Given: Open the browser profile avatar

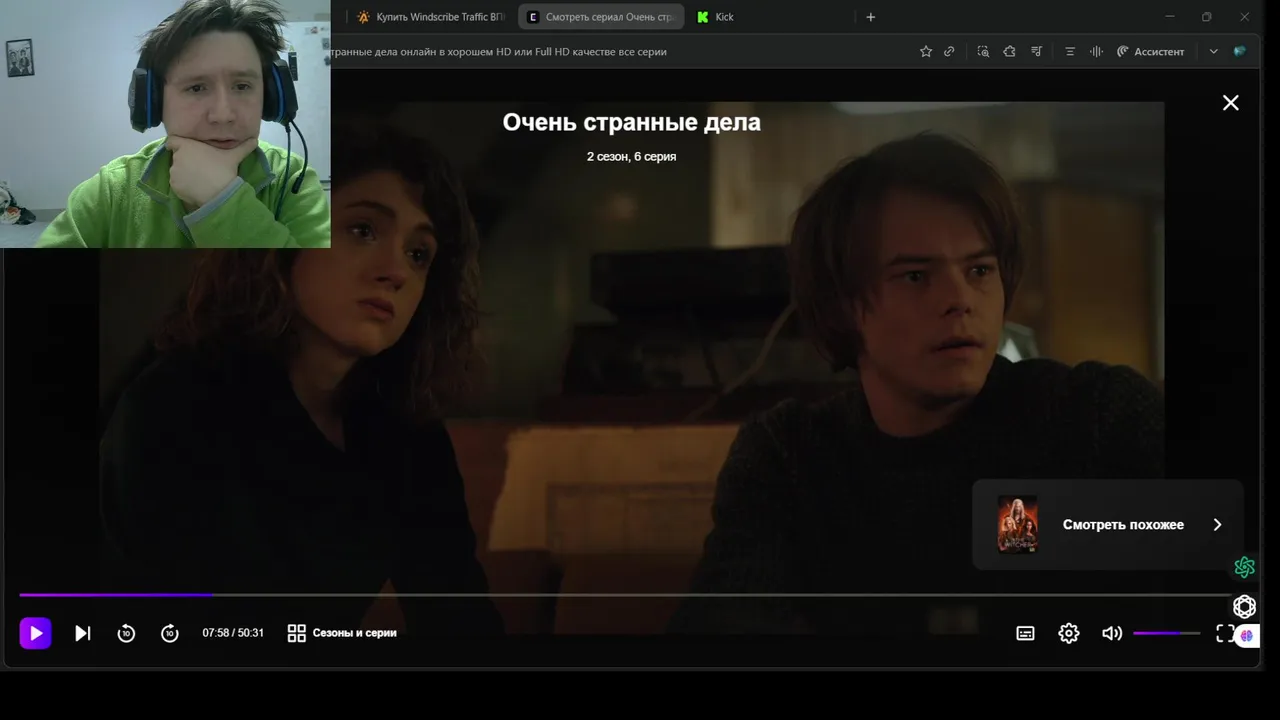Looking at the screenshot, I should (x=1240, y=51).
